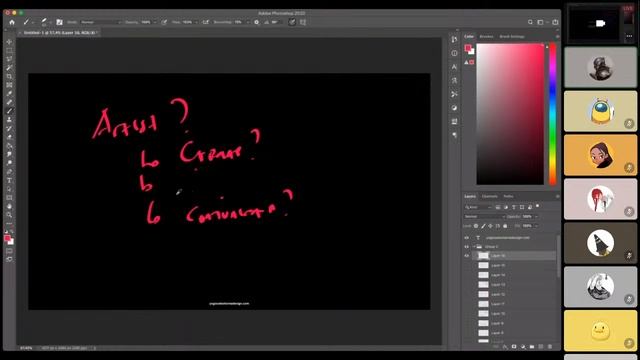Select the Rectangular Marquee tool

(x=9, y=50)
